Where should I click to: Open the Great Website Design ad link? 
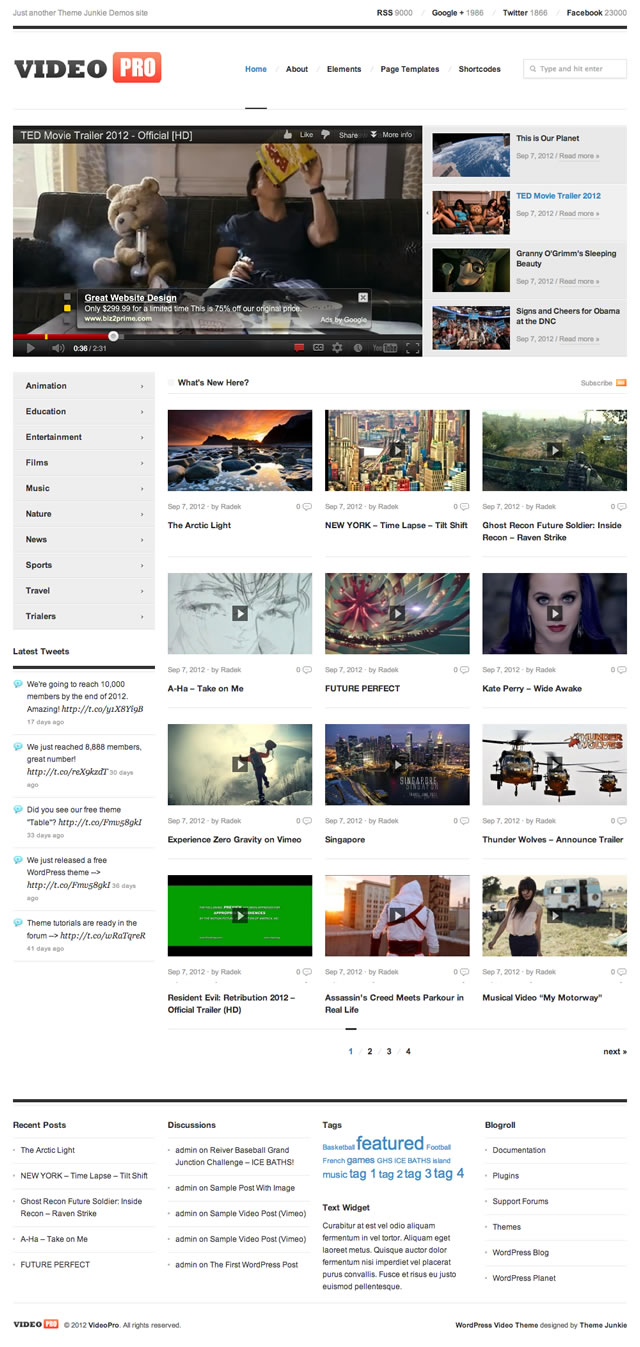(130, 298)
